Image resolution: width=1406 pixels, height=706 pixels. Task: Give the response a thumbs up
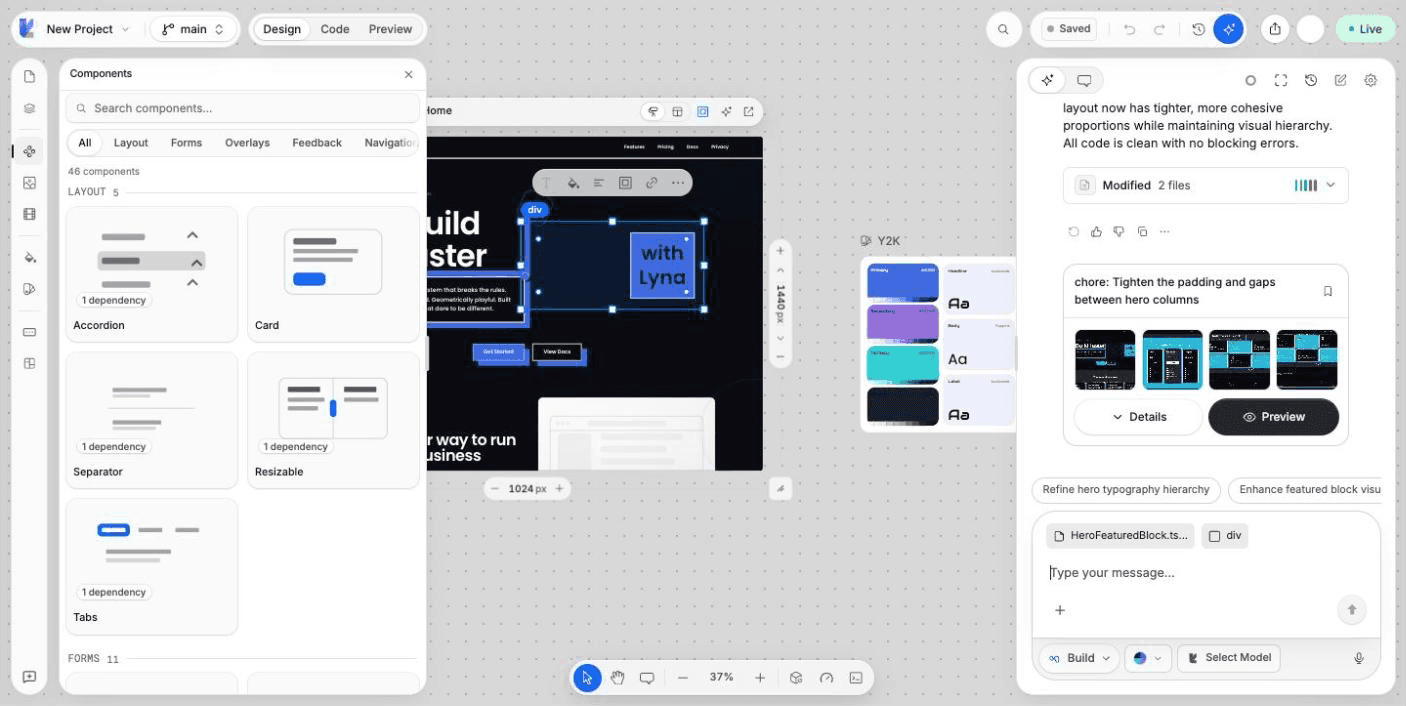click(1096, 232)
